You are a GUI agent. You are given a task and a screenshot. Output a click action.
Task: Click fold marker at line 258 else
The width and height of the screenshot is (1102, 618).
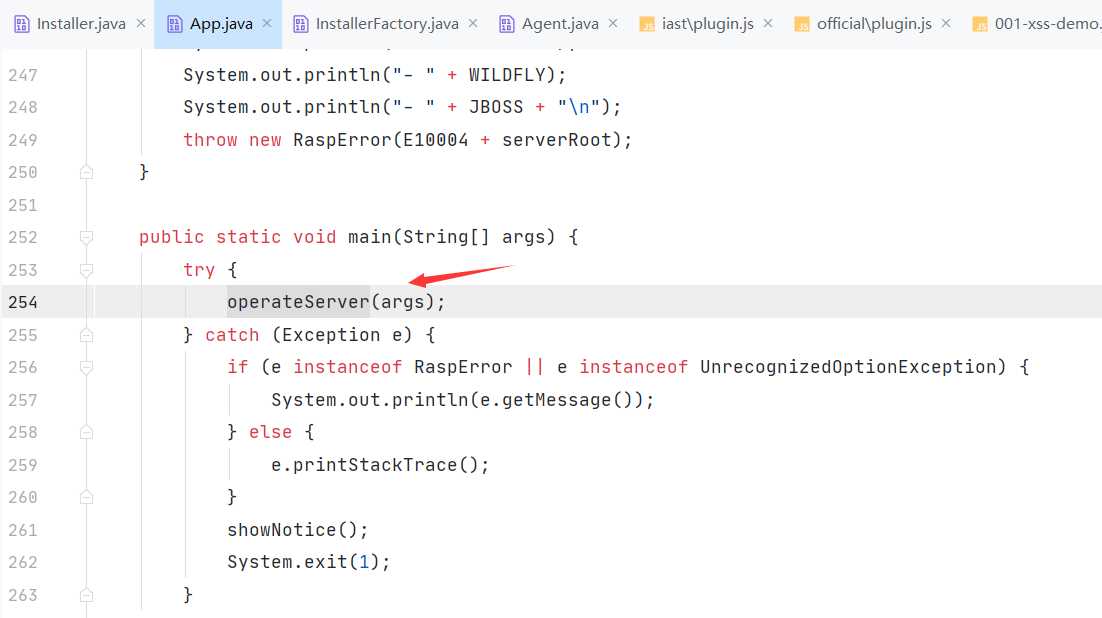coord(86,432)
